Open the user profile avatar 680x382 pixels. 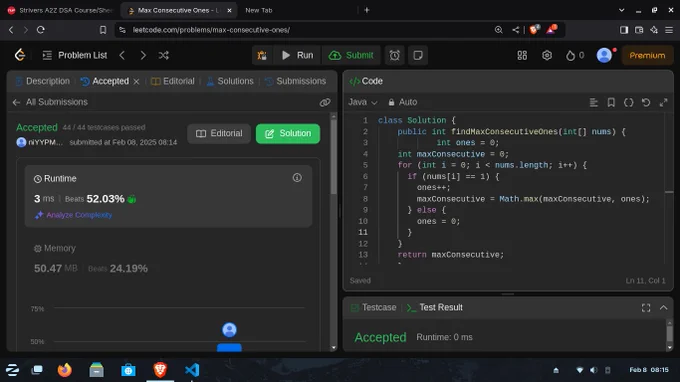604,56
